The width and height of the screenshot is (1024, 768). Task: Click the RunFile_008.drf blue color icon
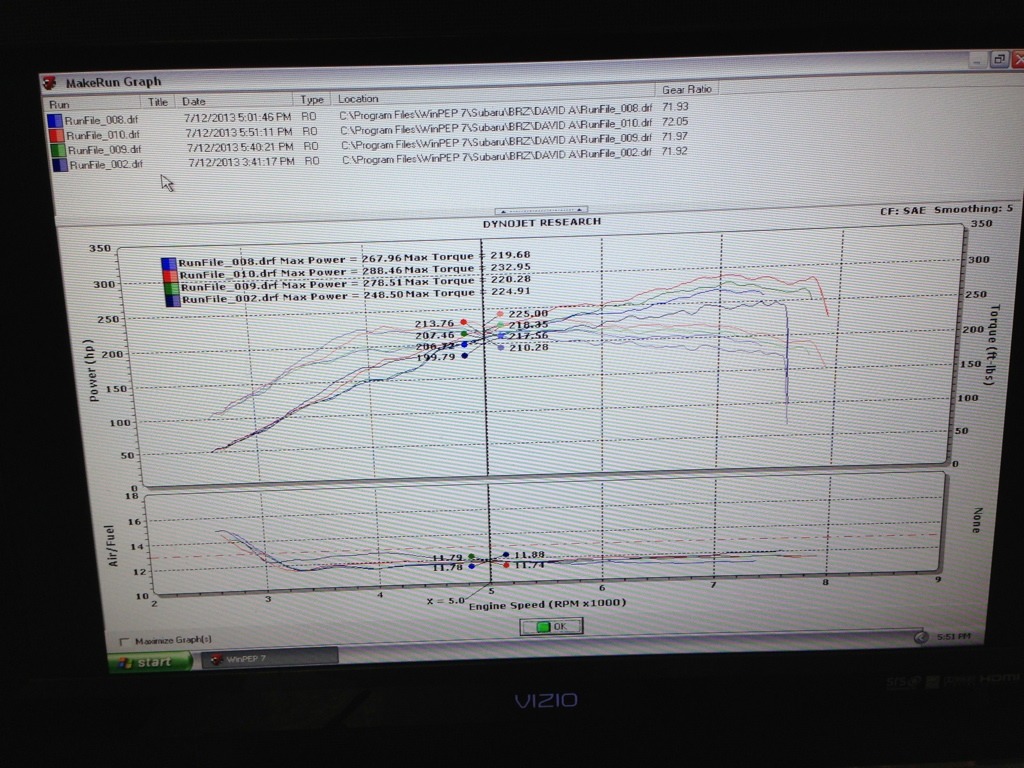tap(56, 120)
